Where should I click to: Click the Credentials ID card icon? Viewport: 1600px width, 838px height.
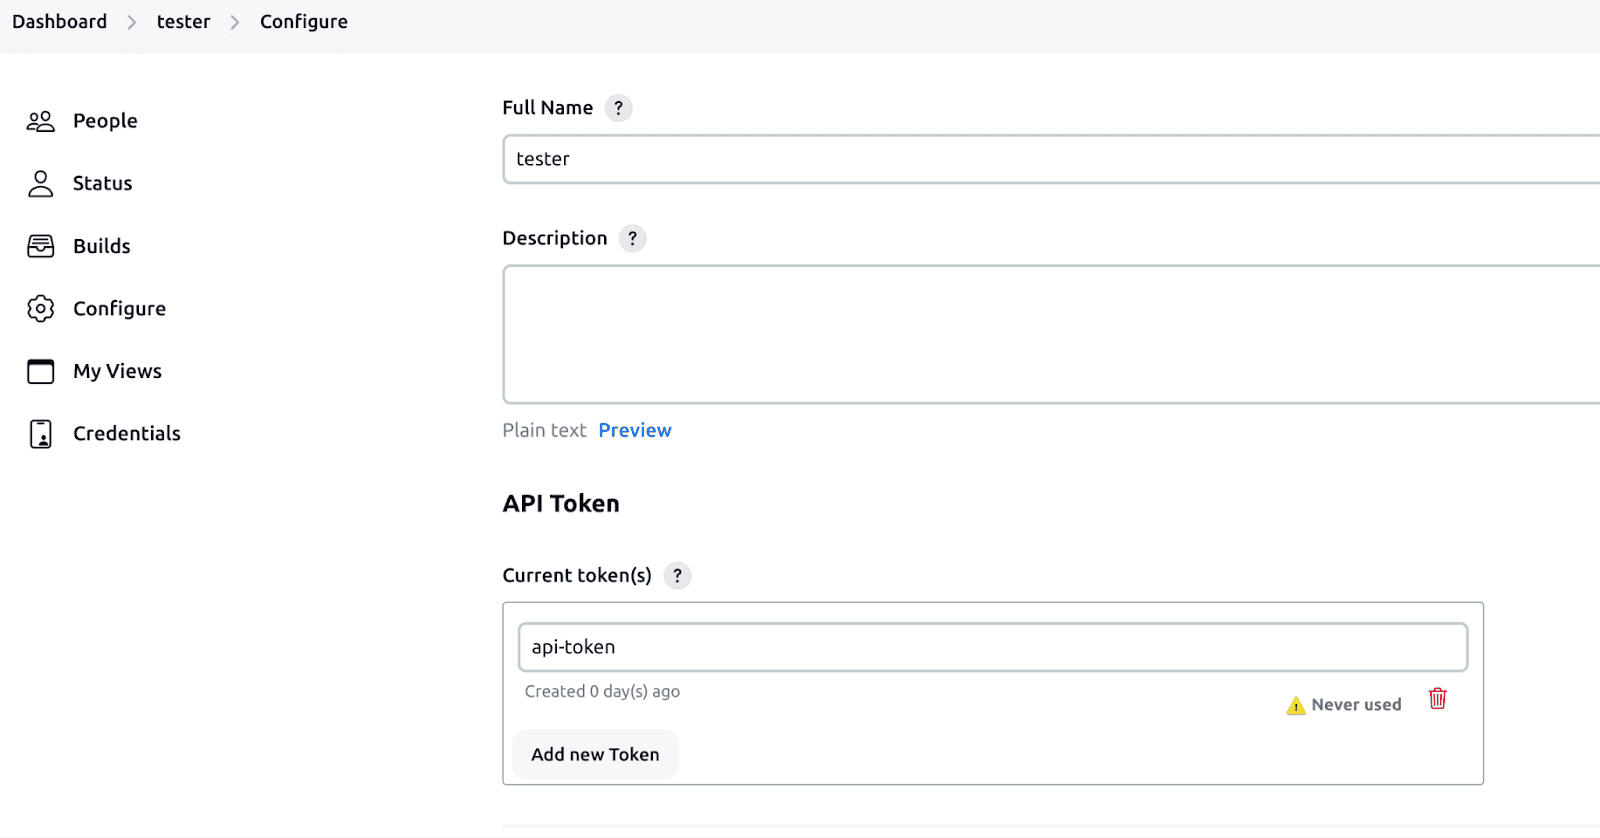[x=41, y=433]
